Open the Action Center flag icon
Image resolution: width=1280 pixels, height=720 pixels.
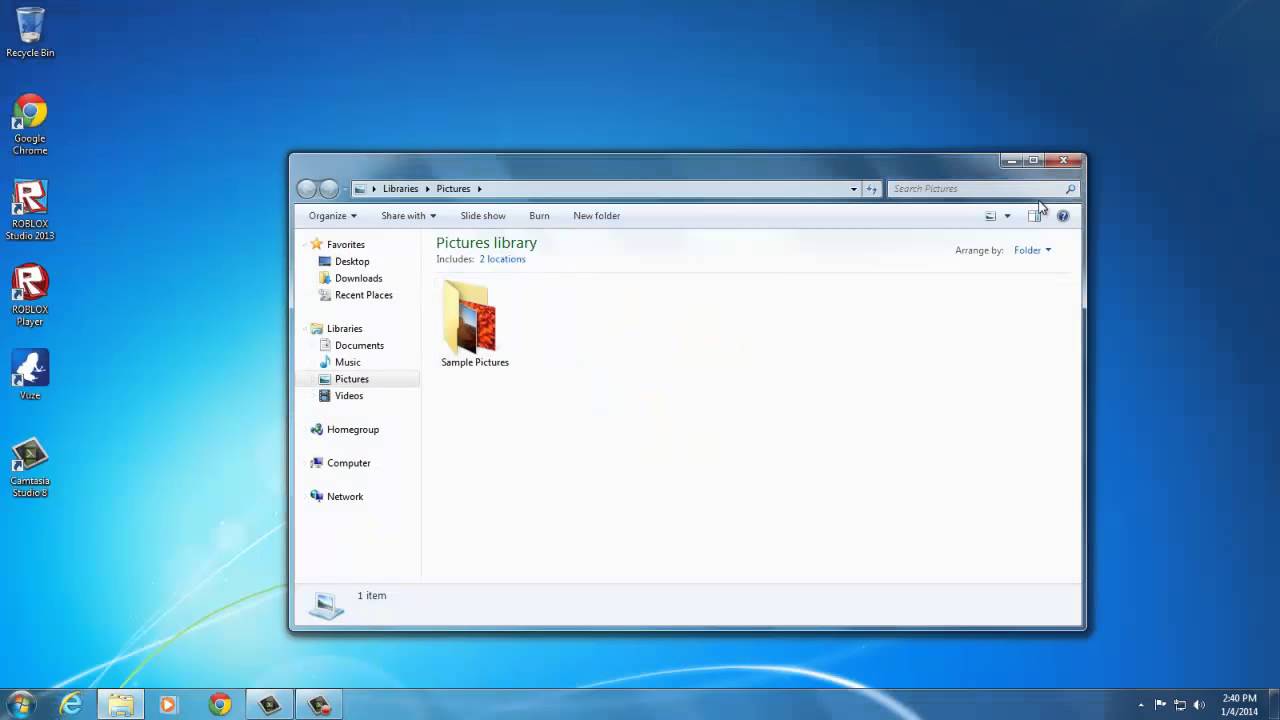(x=1160, y=705)
